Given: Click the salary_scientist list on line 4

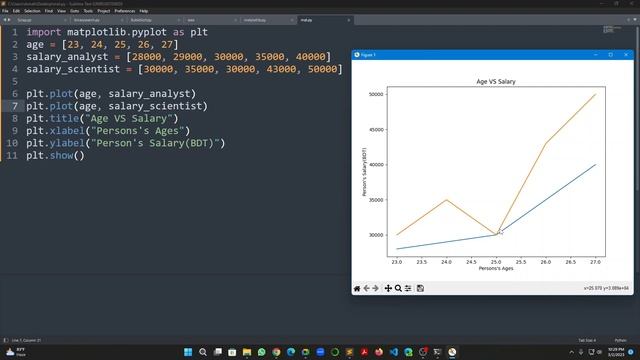Looking at the screenshot, I should click(x=240, y=69).
